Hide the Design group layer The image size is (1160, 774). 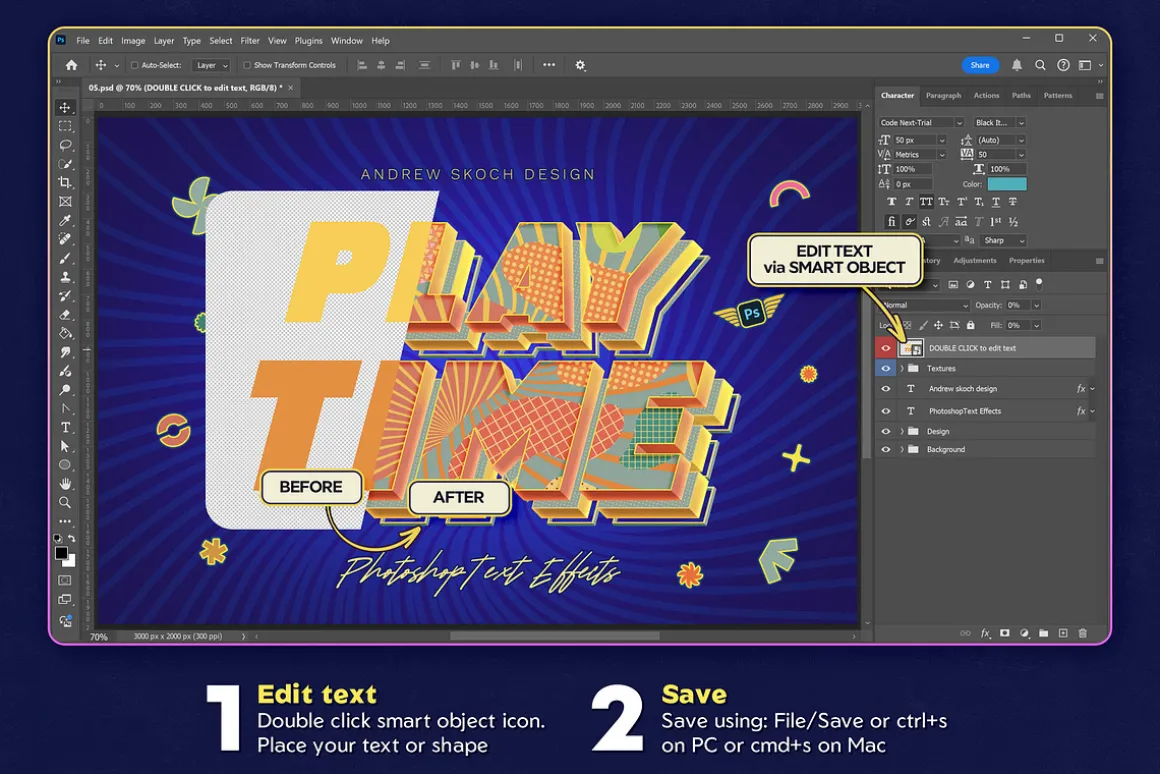coord(886,431)
